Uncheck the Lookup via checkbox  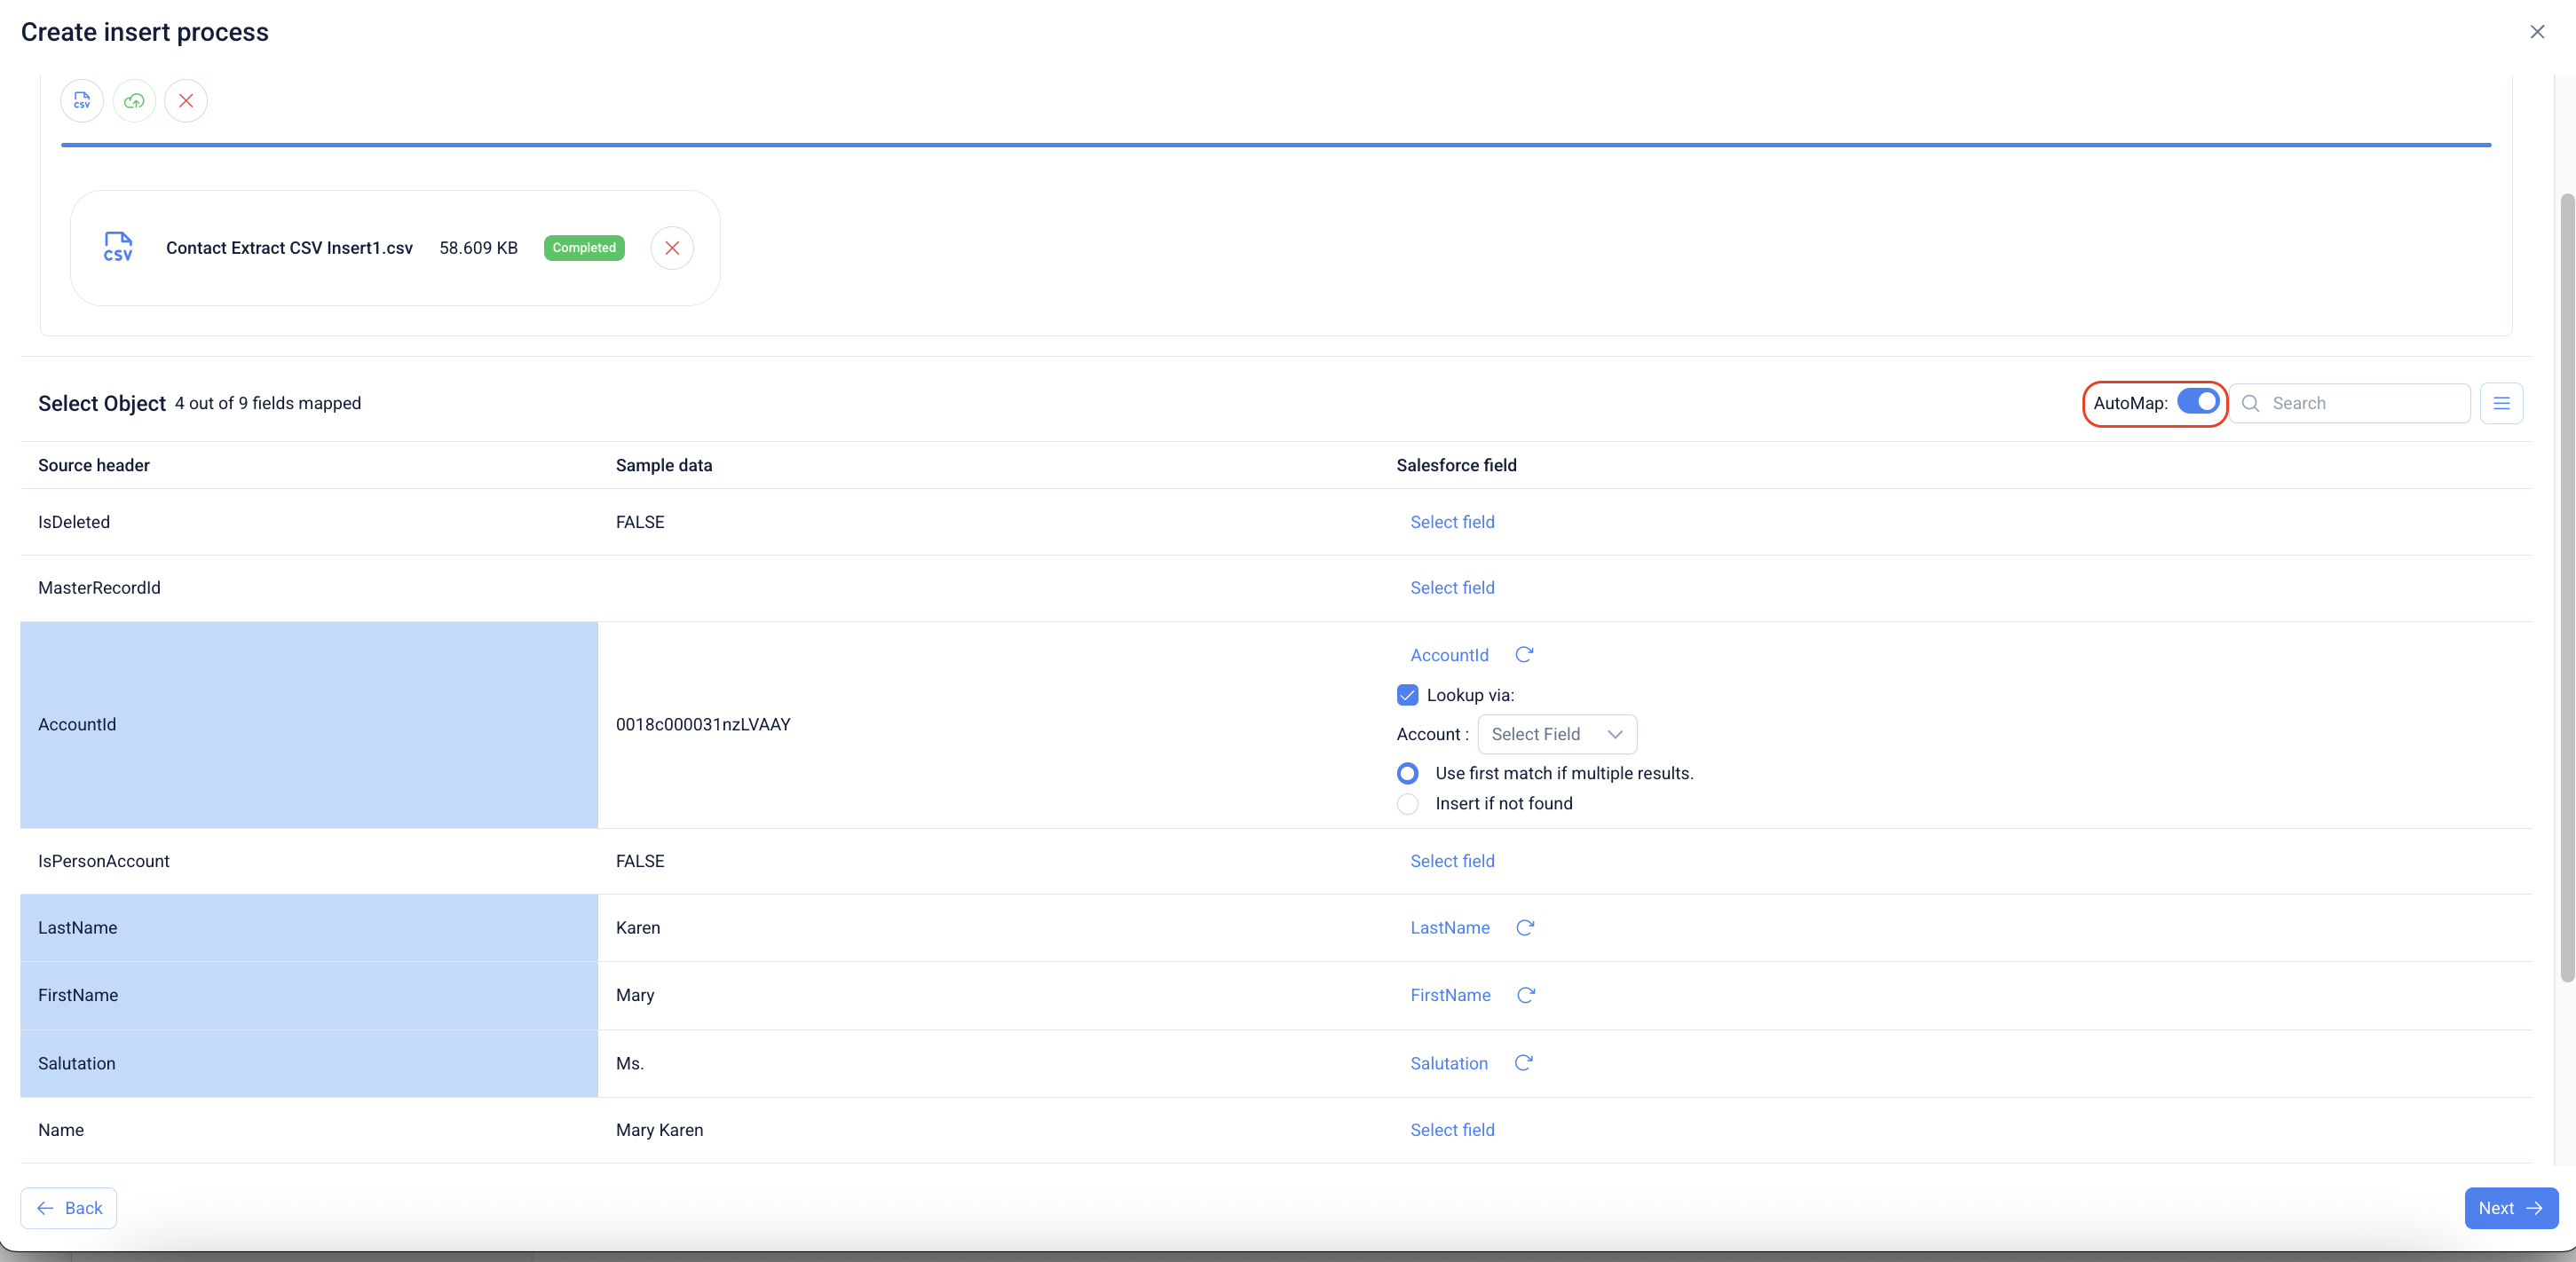pyautogui.click(x=1407, y=695)
